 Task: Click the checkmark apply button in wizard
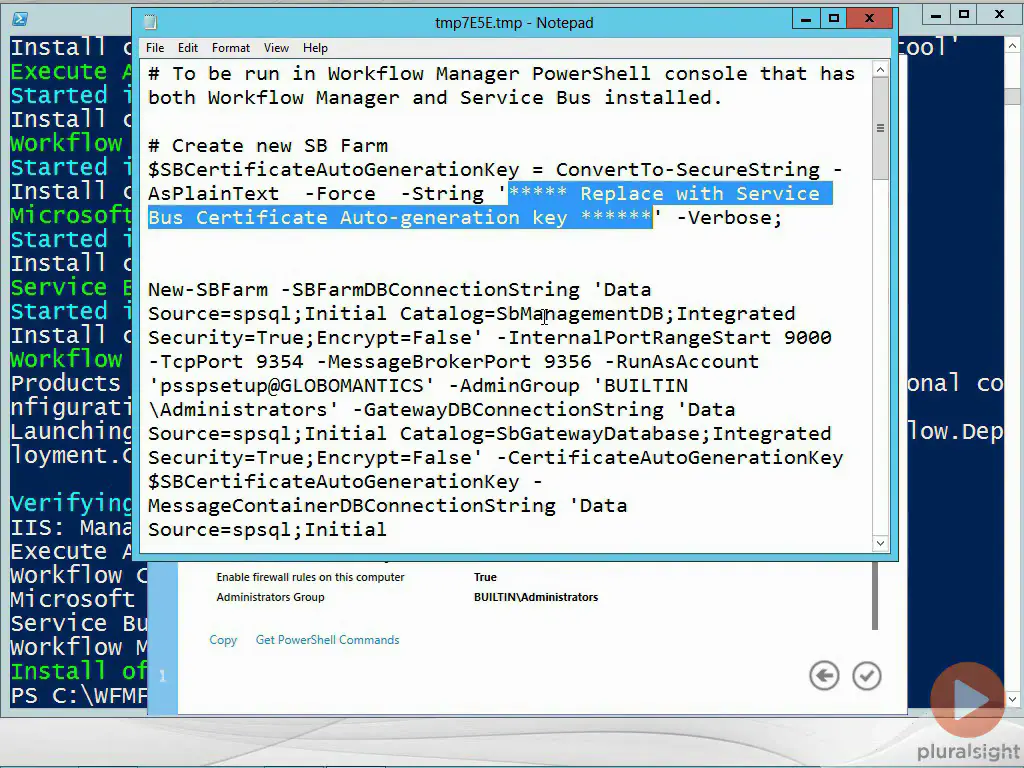click(x=867, y=676)
